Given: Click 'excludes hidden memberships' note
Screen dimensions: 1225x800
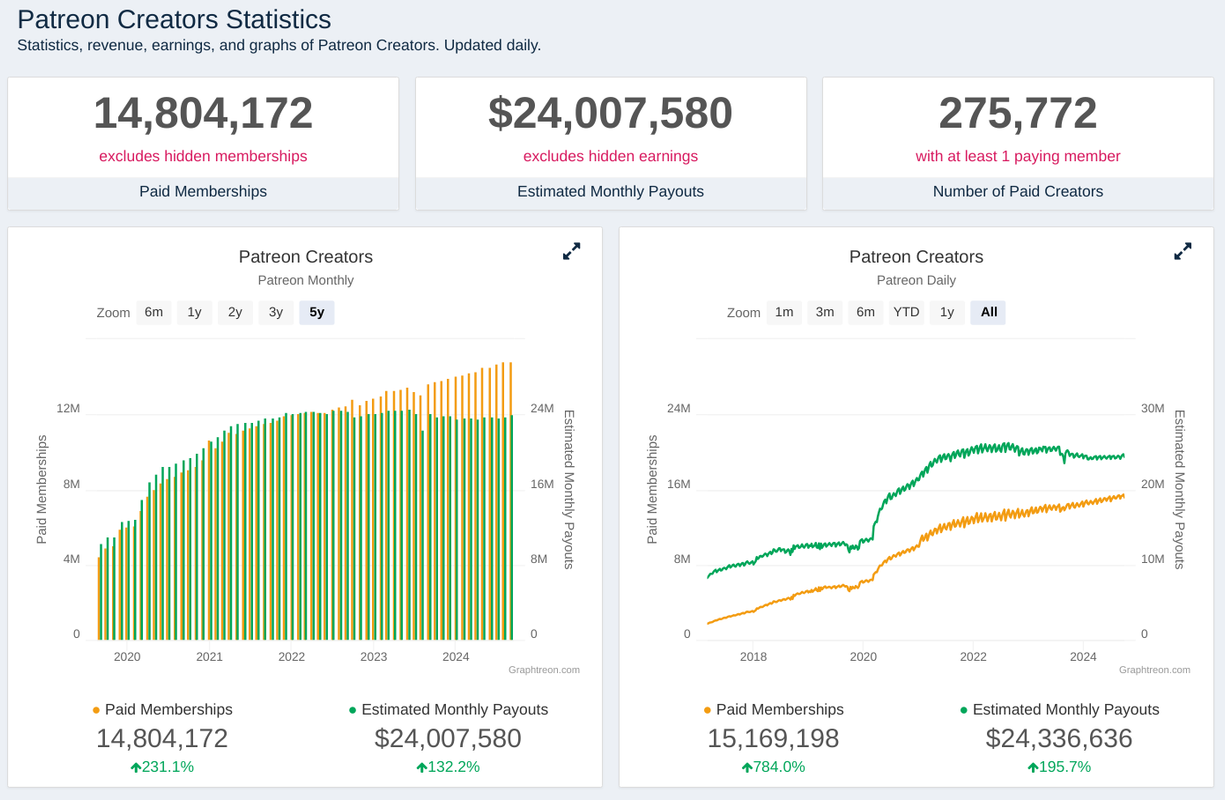Looking at the screenshot, I should (x=203, y=156).
